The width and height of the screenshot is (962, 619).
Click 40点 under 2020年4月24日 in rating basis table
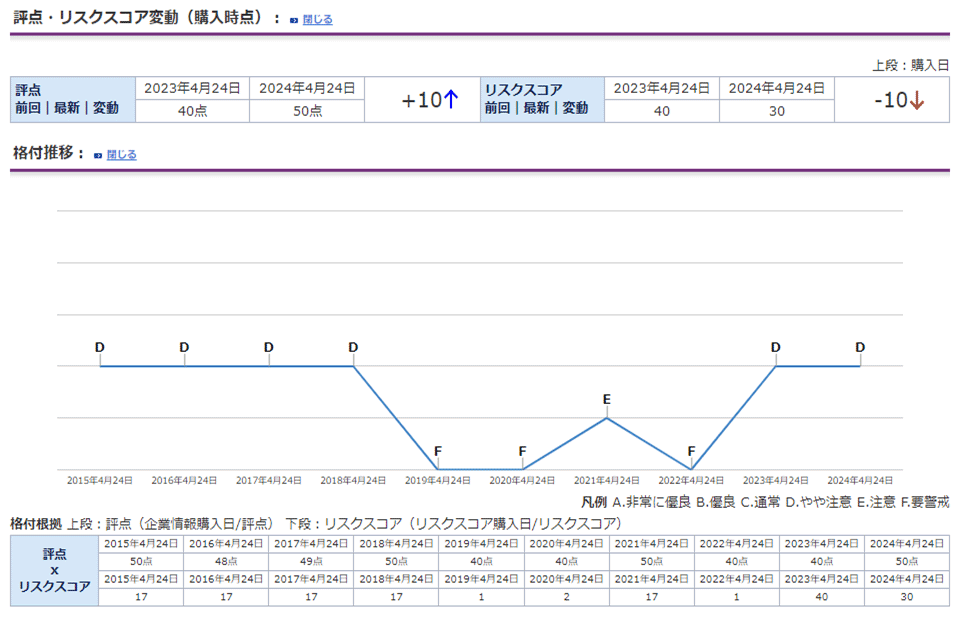(x=566, y=561)
